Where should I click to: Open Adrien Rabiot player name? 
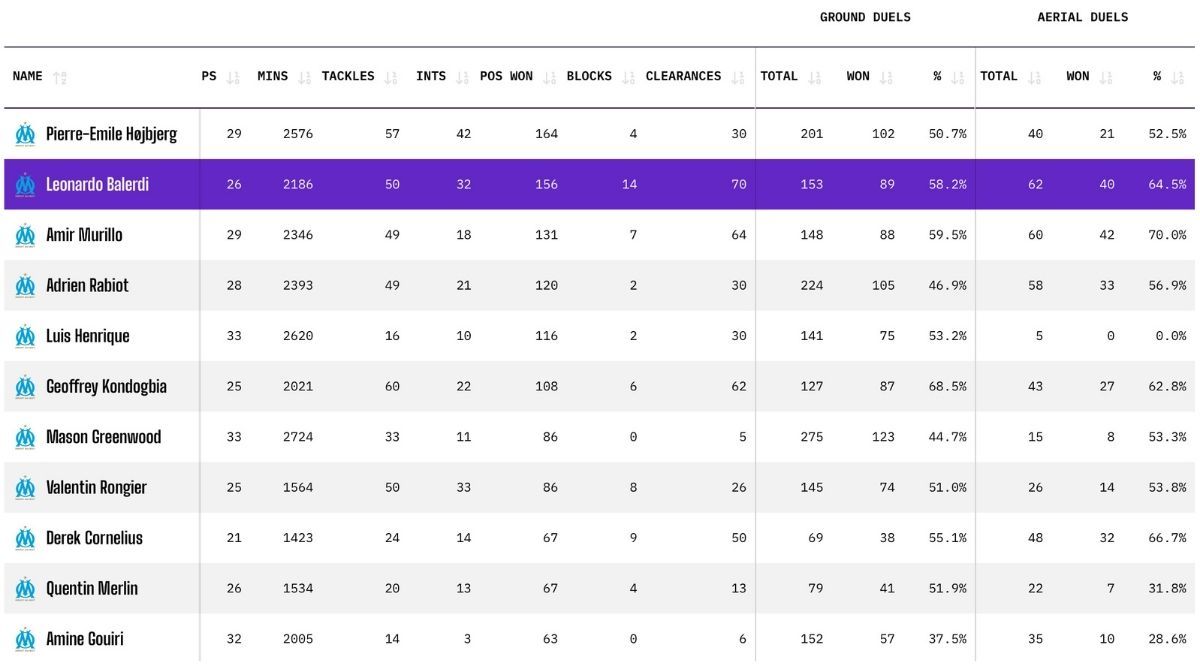pyautogui.click(x=87, y=285)
